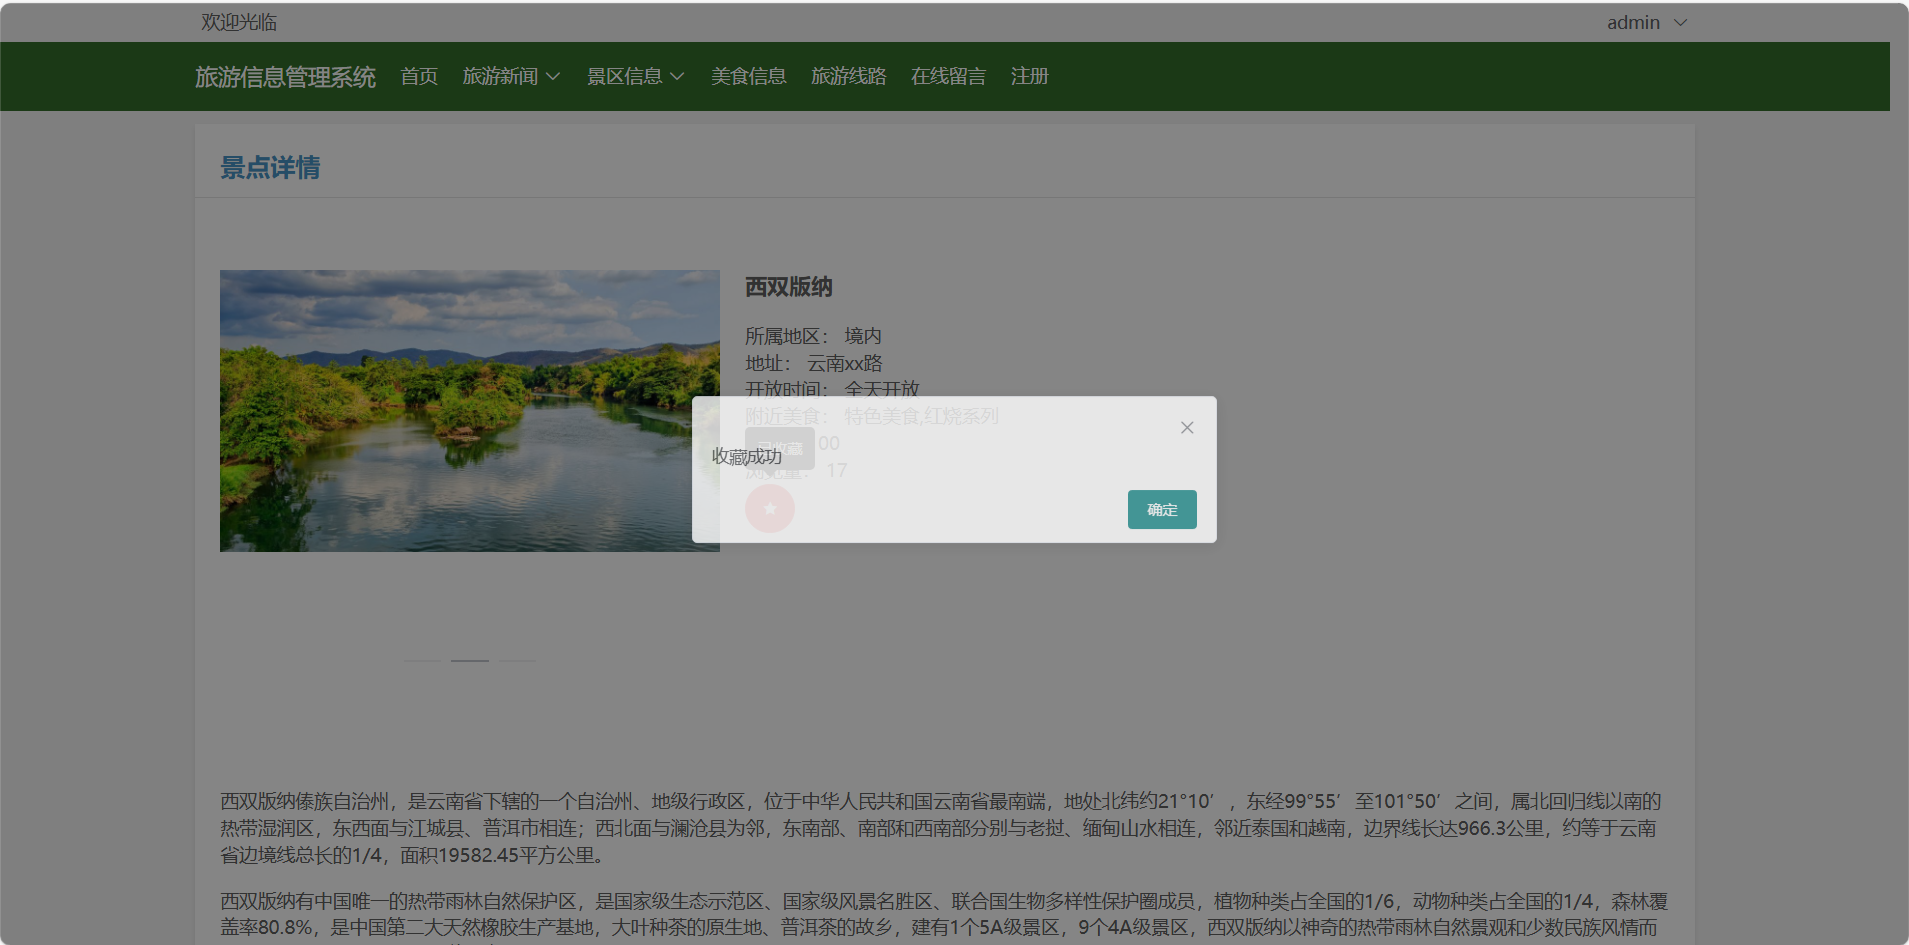Viewport: 1909px width, 945px height.
Task: Click the red star favorite icon
Action: tap(770, 508)
